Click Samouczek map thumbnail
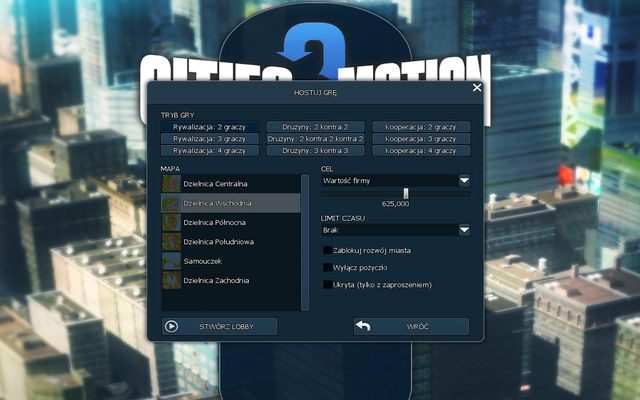 click(x=171, y=261)
